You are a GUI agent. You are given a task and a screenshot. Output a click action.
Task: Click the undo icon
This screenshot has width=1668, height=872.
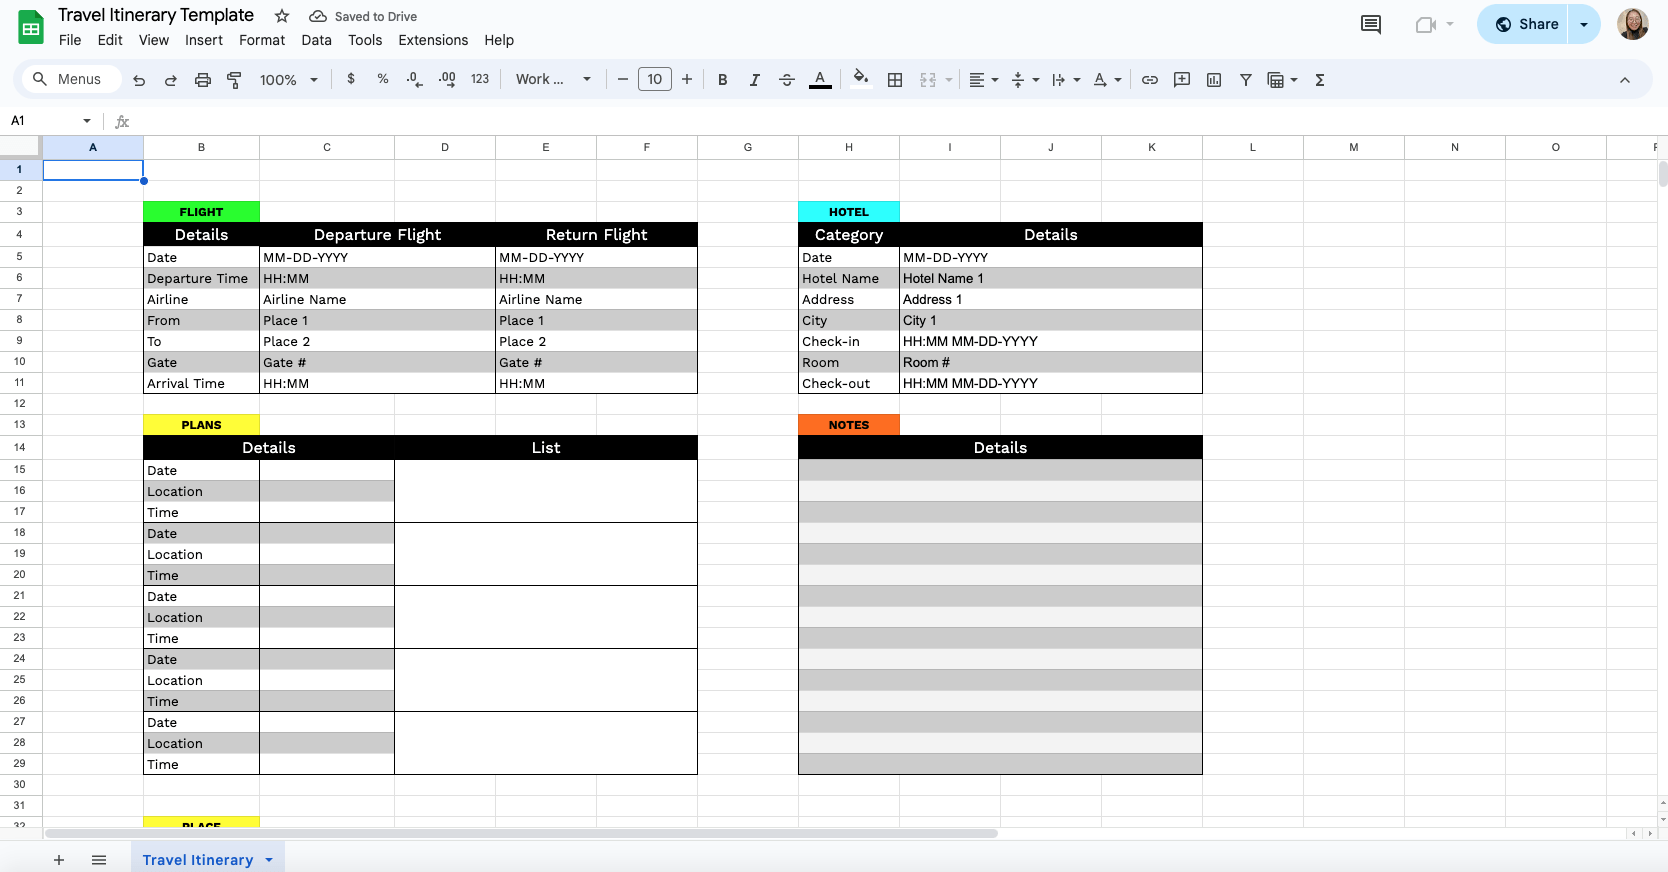tap(139, 80)
